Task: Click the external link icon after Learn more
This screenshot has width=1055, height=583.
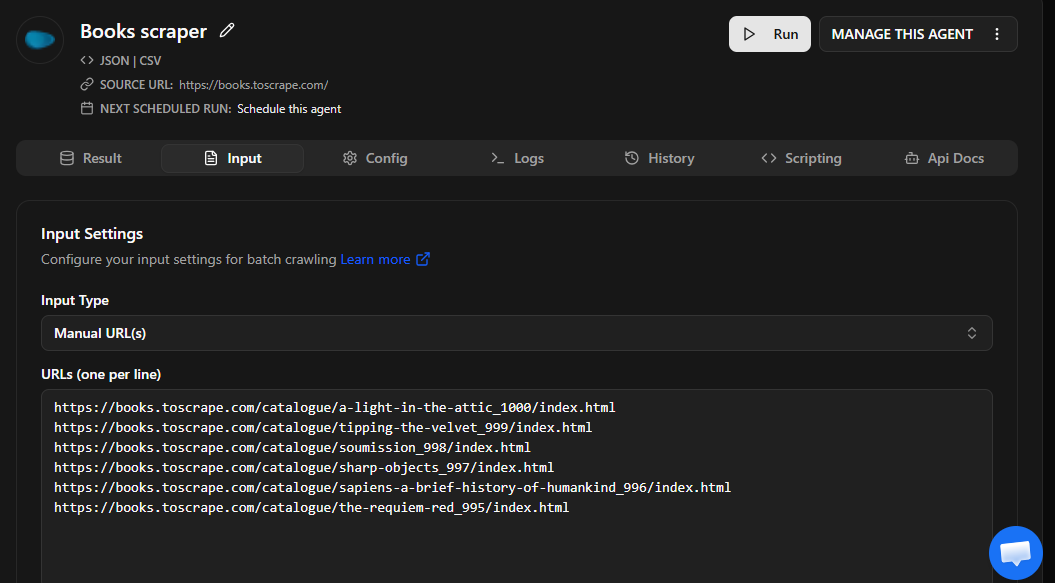Action: 423,259
